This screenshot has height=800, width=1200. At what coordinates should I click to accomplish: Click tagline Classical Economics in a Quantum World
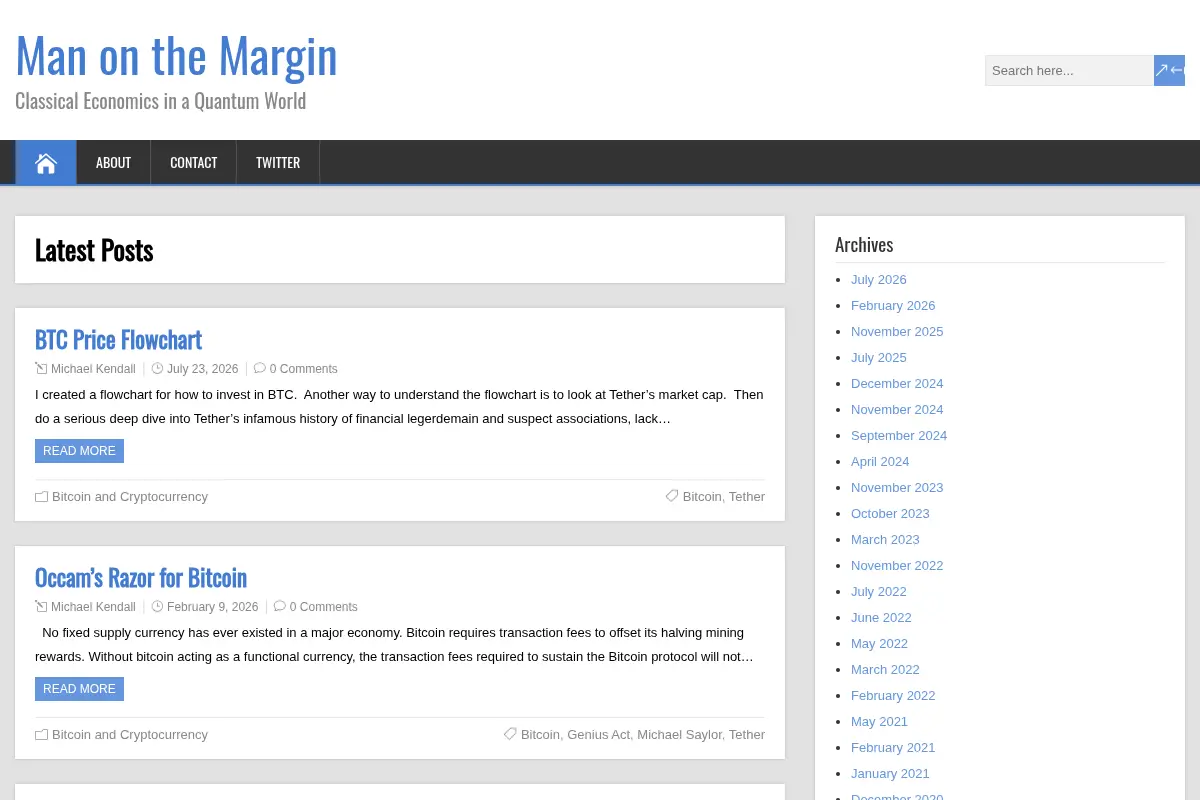pyautogui.click(x=160, y=101)
